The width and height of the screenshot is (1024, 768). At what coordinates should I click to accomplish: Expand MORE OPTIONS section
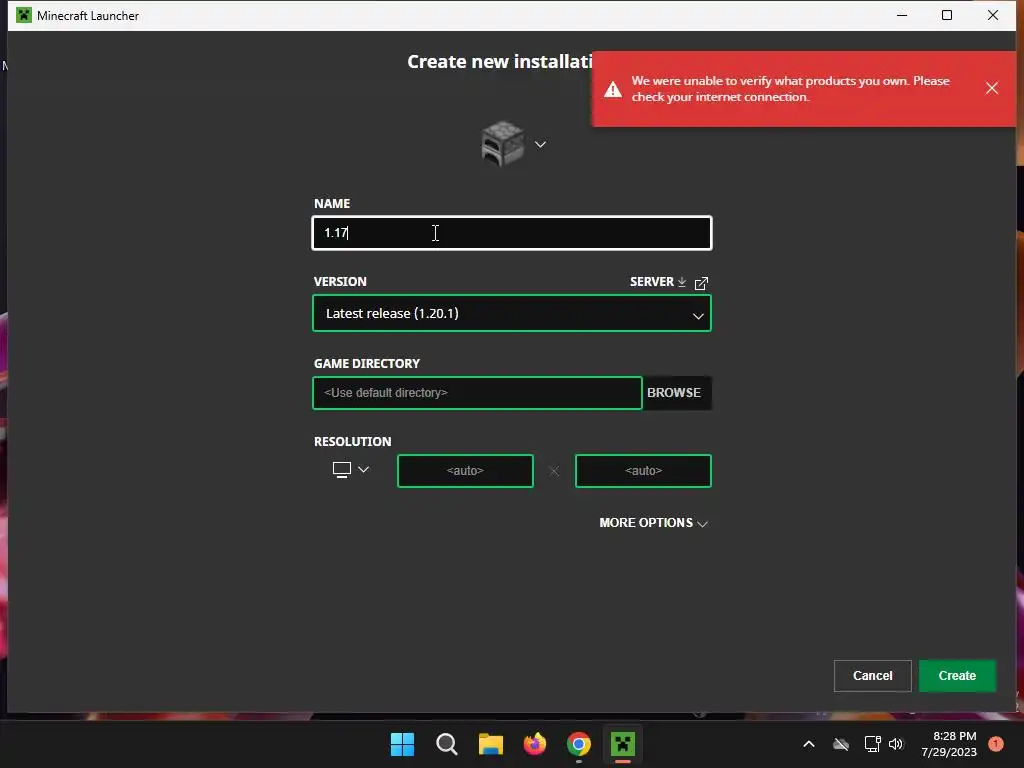(654, 523)
